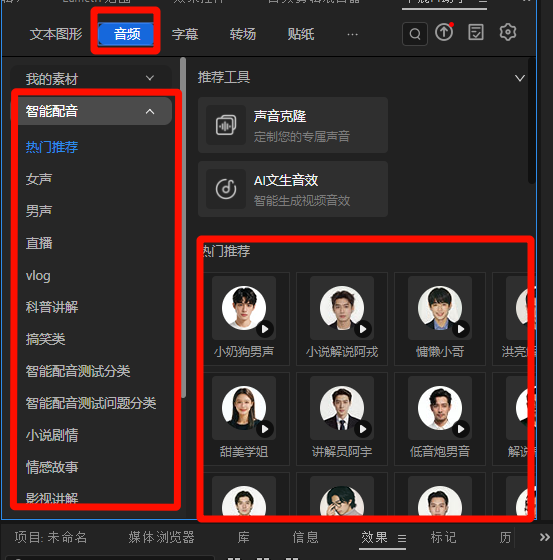Image resolution: width=553 pixels, height=560 pixels.
Task: Play preview of 小奶狗男声 voice
Action: (265, 329)
